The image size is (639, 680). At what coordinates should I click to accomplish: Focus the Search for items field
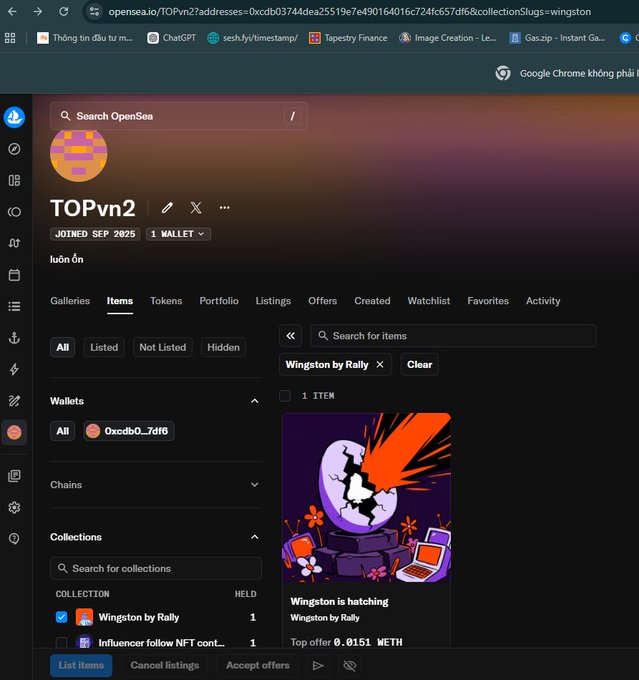[x=453, y=336]
